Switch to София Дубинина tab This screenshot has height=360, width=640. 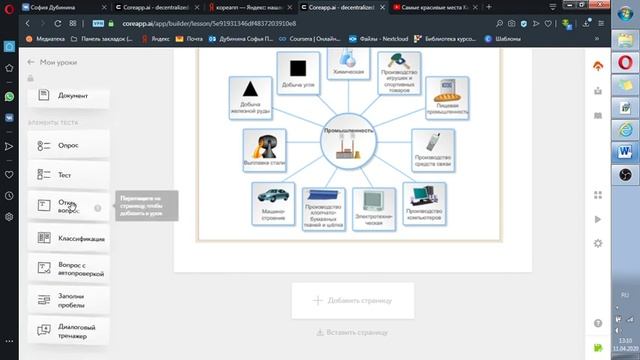(x=64, y=7)
